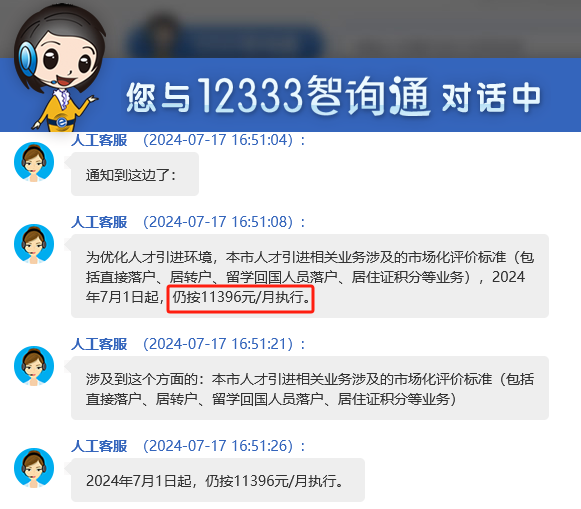Click the 您与12333智询通 对话中 banner title
This screenshot has width=581, height=509.
(x=333, y=96)
